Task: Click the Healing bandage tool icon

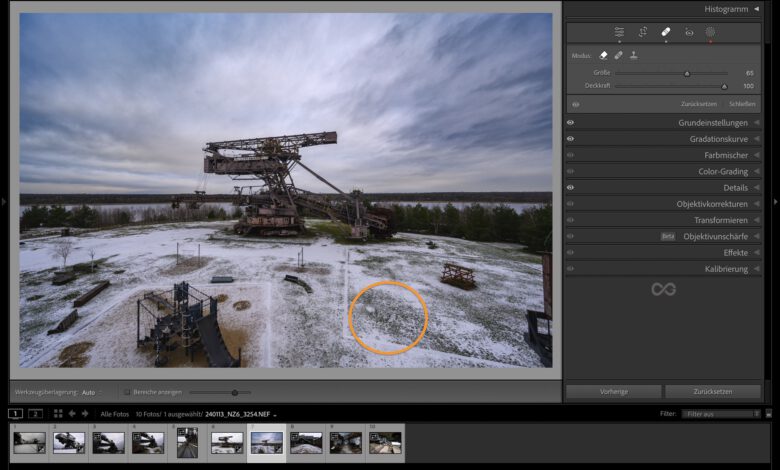Action: click(x=665, y=32)
